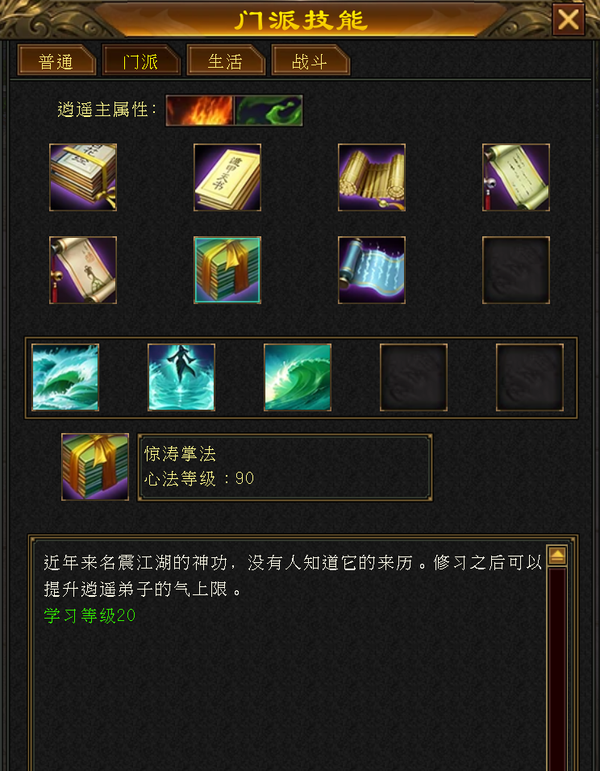600x771 pixels.
Task: Select the blue glowing scroll skill
Action: 372,270
